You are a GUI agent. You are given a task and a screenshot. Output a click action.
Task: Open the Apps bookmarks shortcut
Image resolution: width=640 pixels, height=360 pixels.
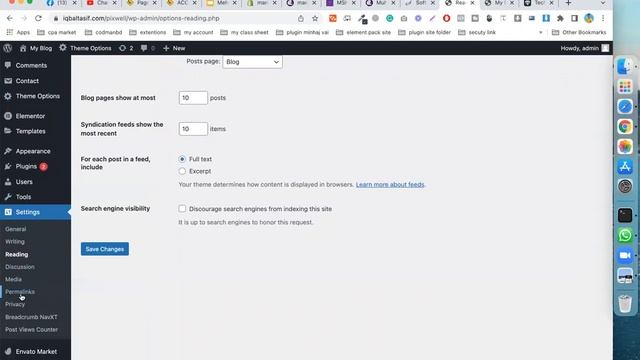click(x=18, y=32)
